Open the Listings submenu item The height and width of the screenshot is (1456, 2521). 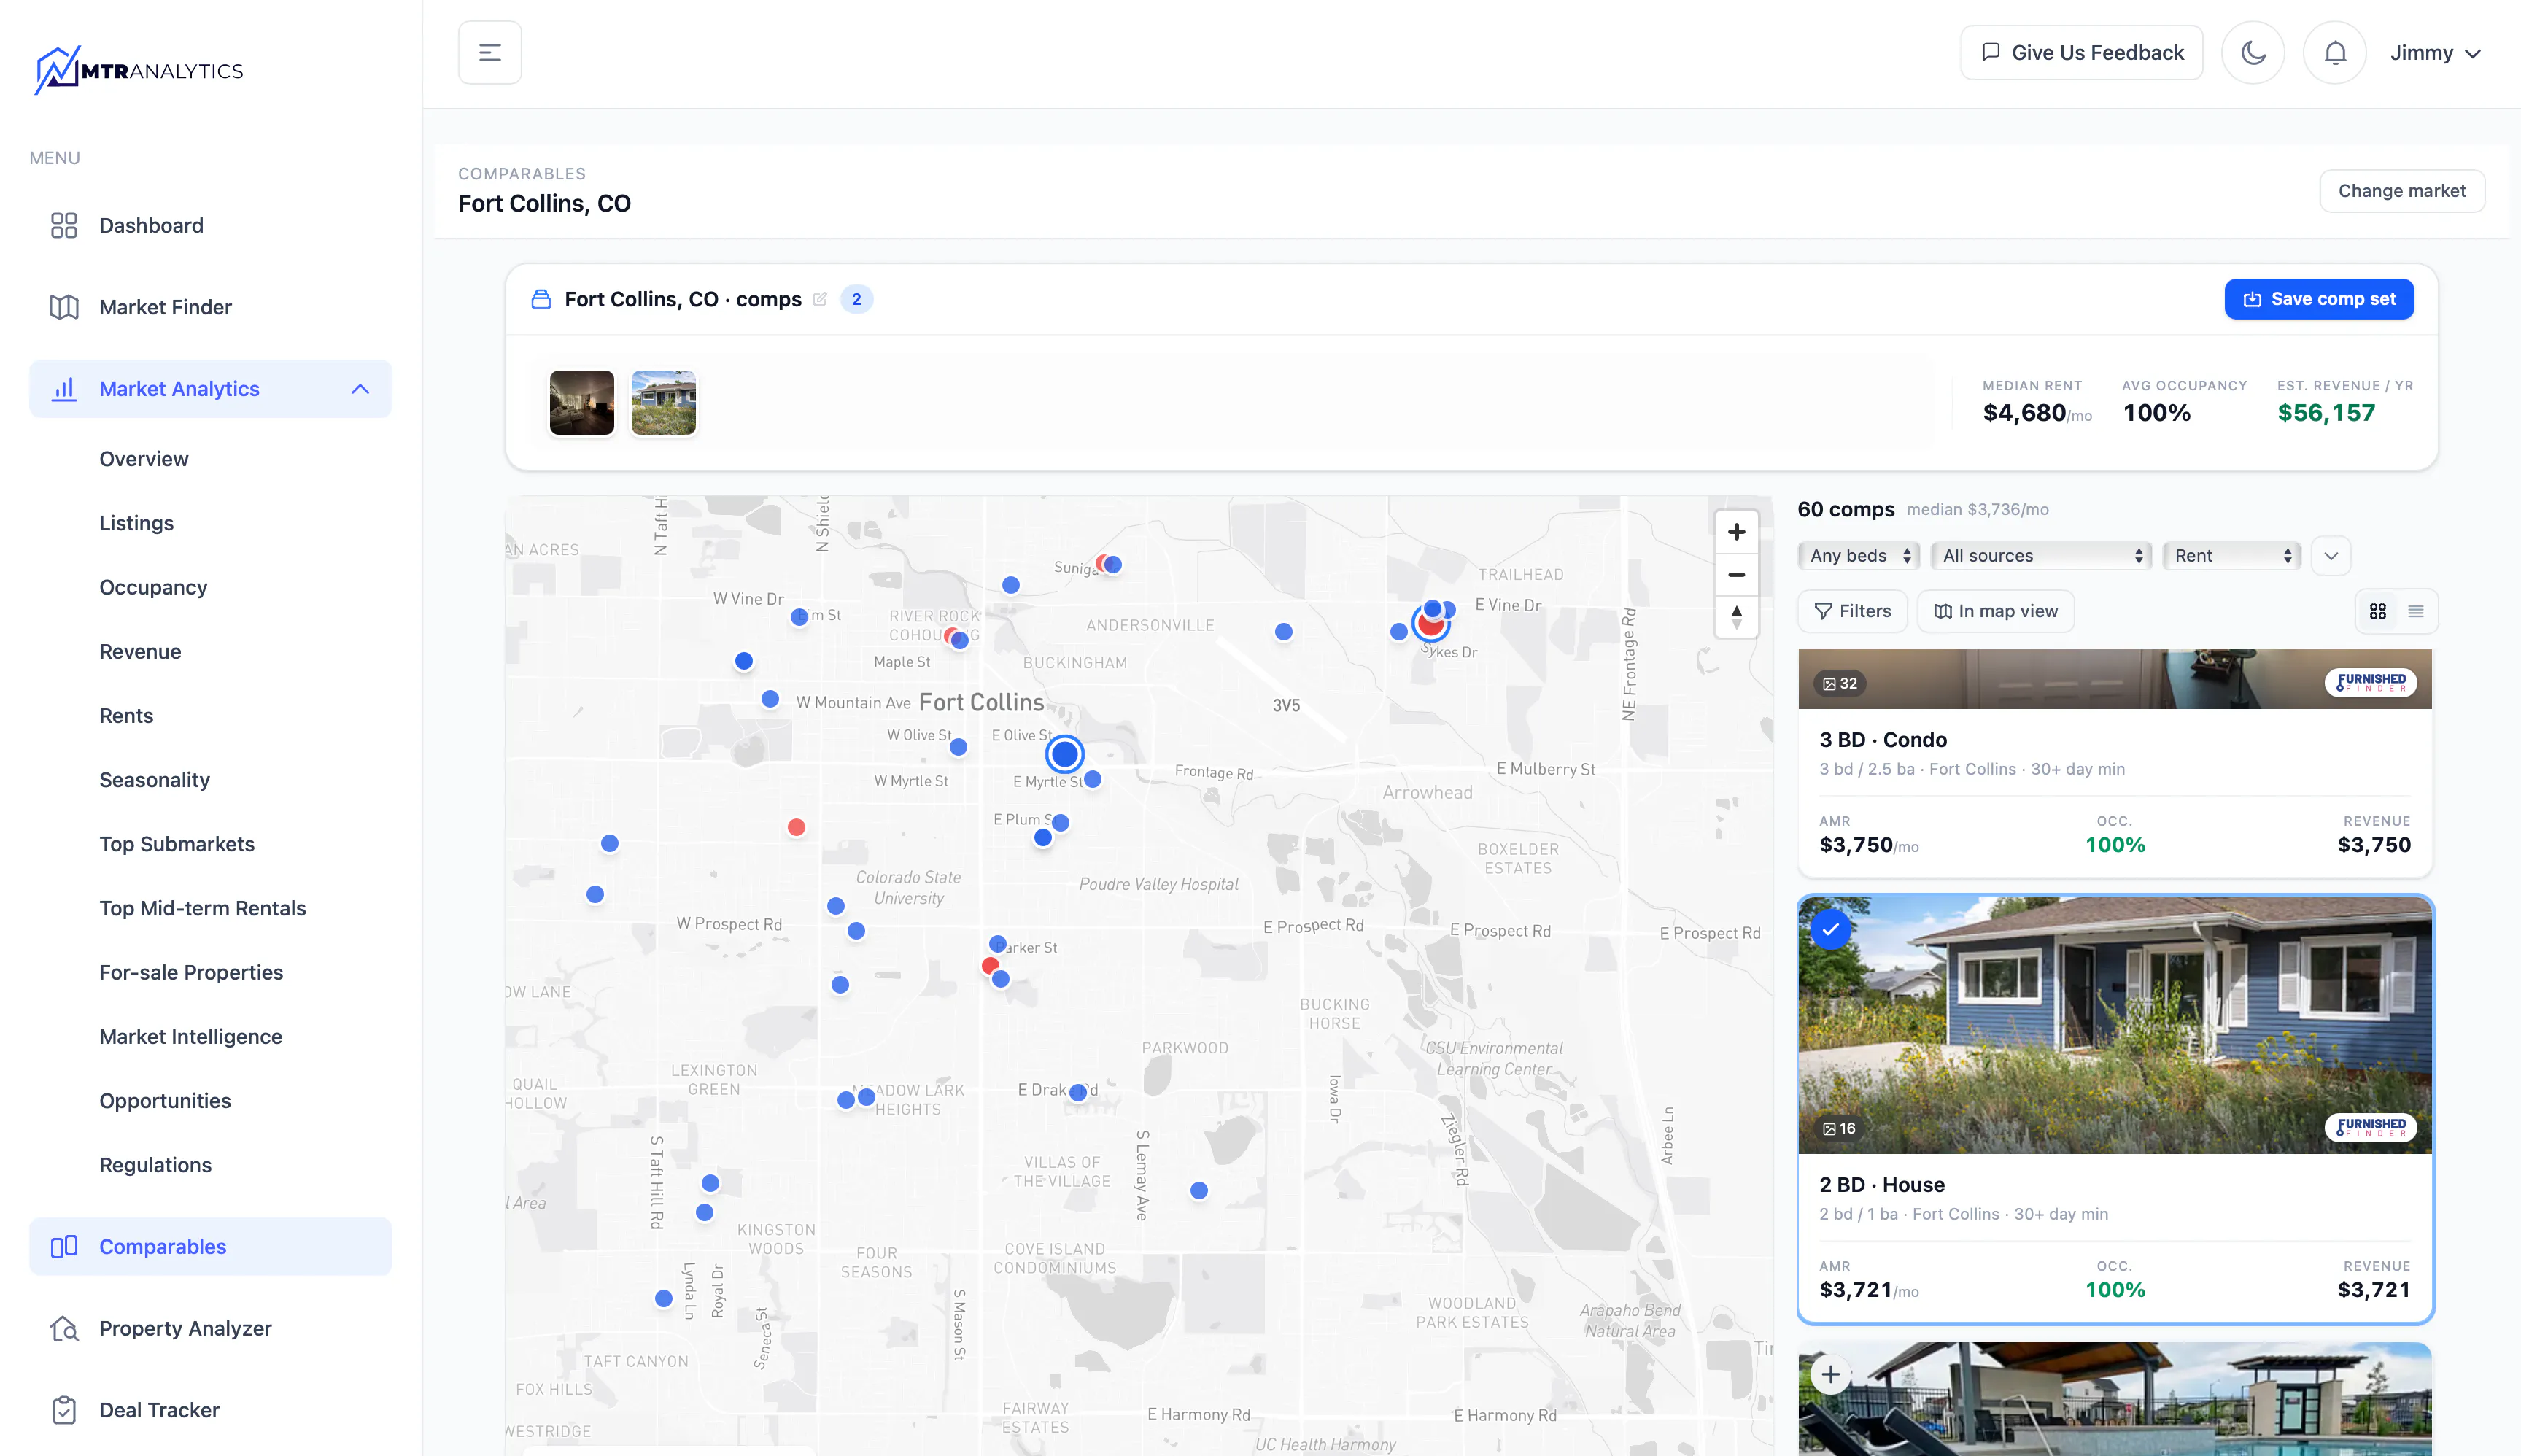(136, 523)
